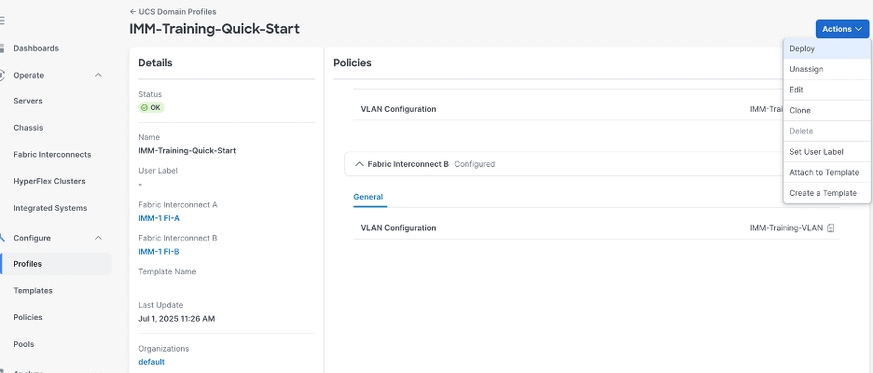Screen dimensions: 873x373
Task: Open Servers in the sidebar
Action: tap(28, 101)
